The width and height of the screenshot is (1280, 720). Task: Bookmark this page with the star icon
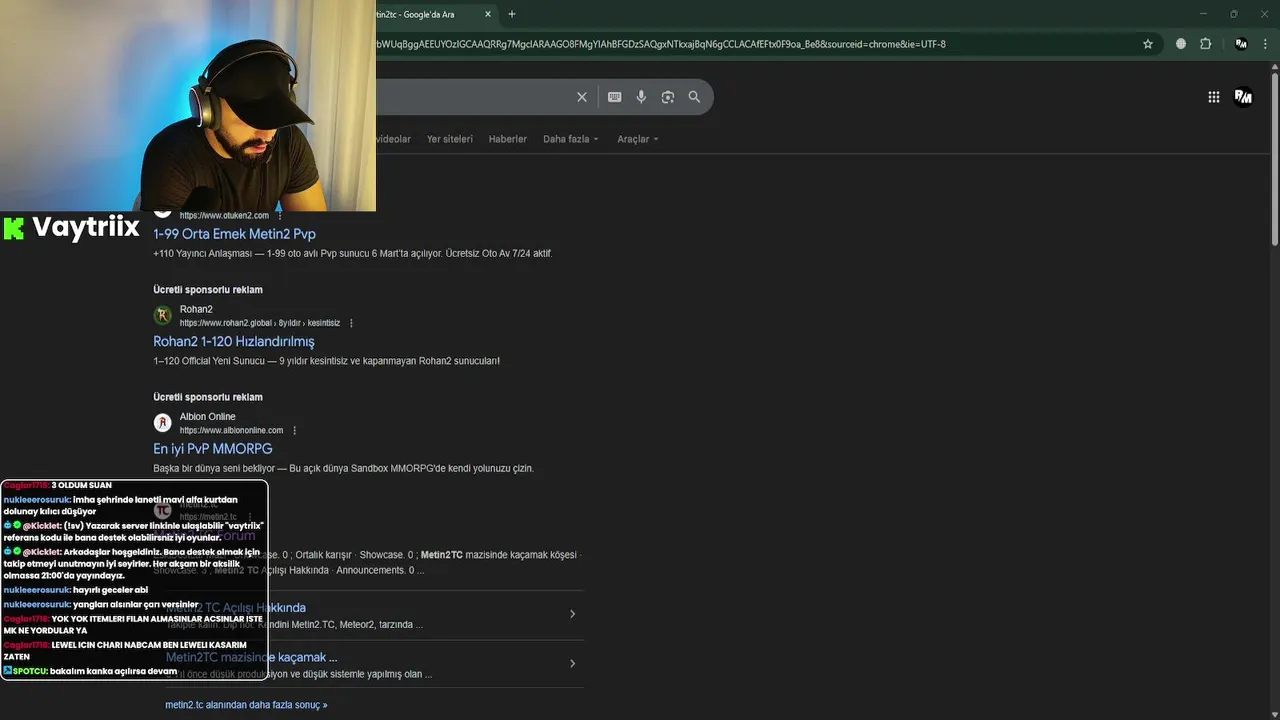click(1148, 44)
